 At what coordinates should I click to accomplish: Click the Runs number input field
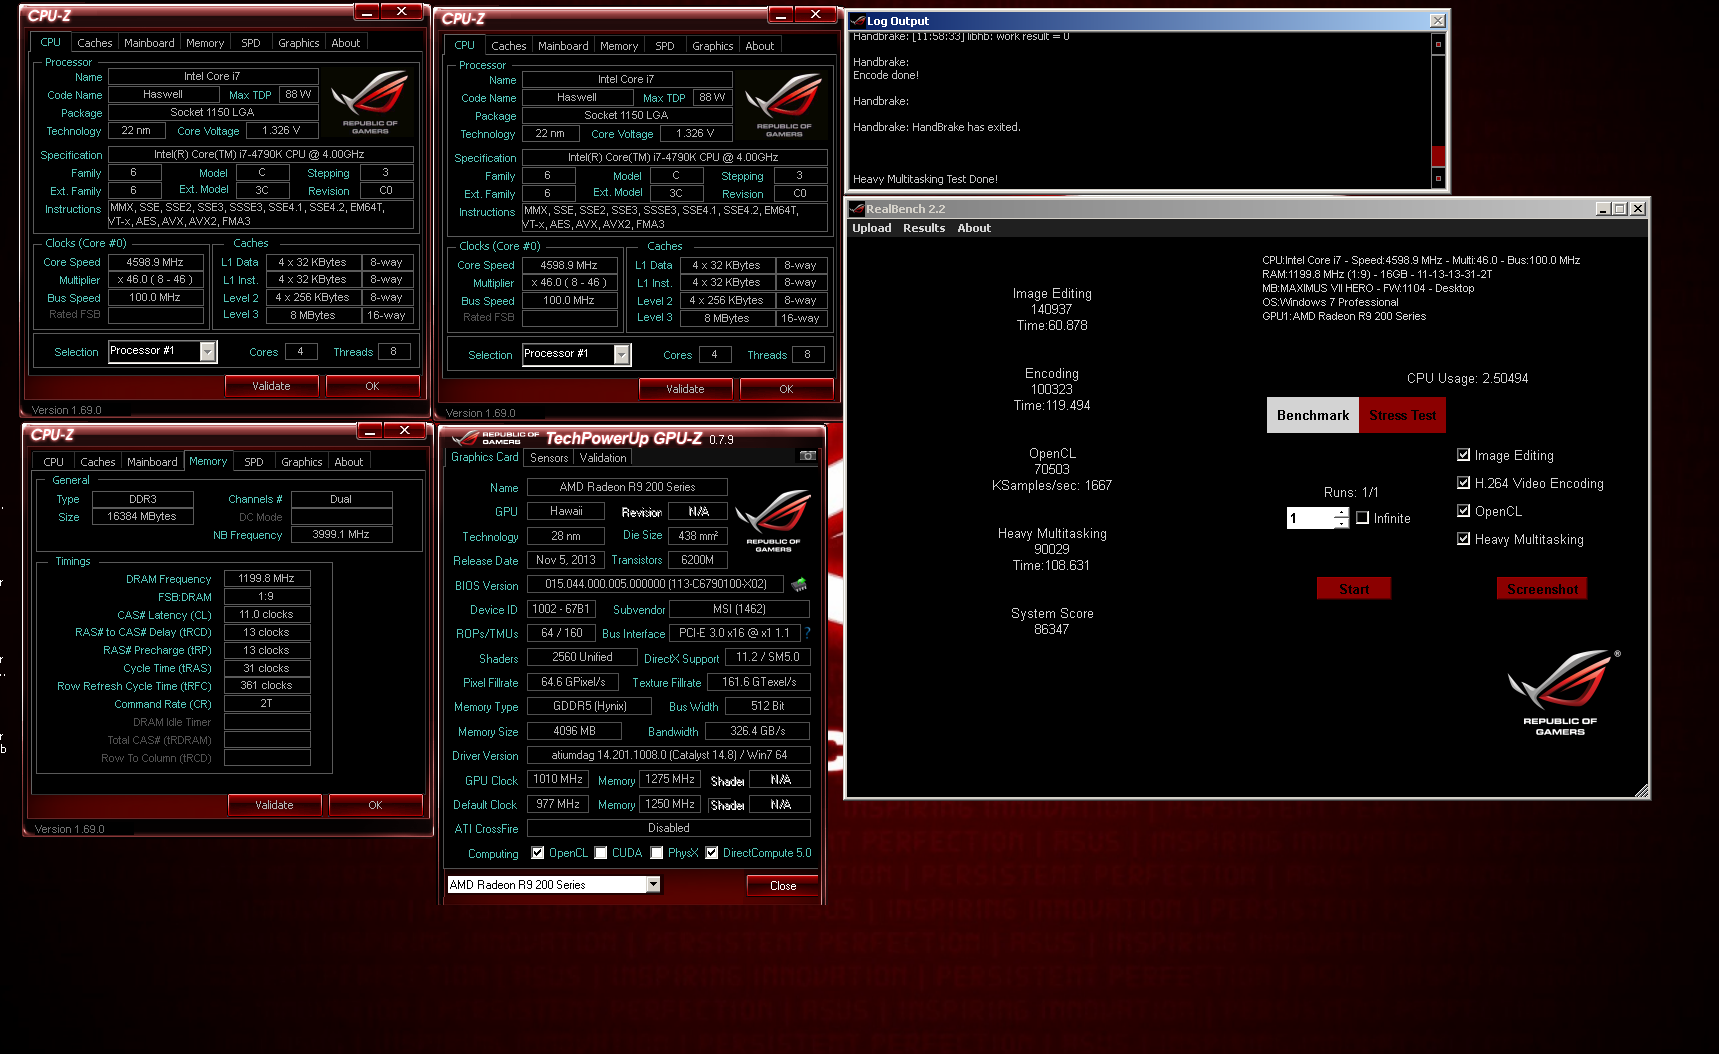point(1310,518)
